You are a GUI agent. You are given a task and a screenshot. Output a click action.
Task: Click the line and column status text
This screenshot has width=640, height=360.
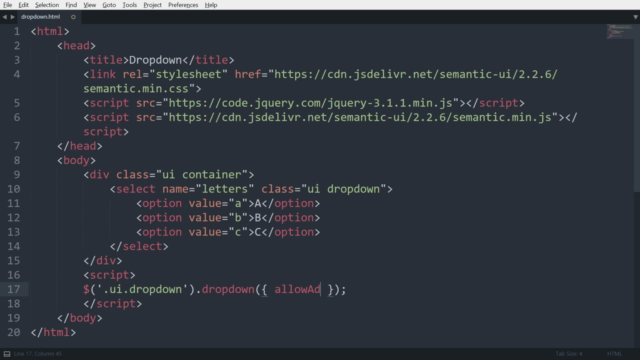tap(38, 354)
